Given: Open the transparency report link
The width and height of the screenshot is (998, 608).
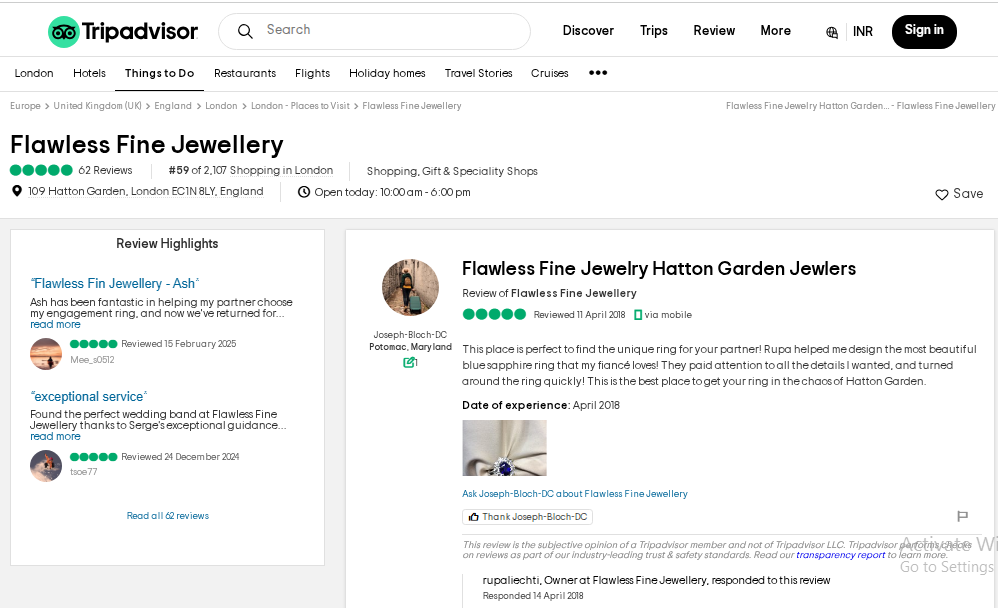Looking at the screenshot, I should click(x=840, y=555).
